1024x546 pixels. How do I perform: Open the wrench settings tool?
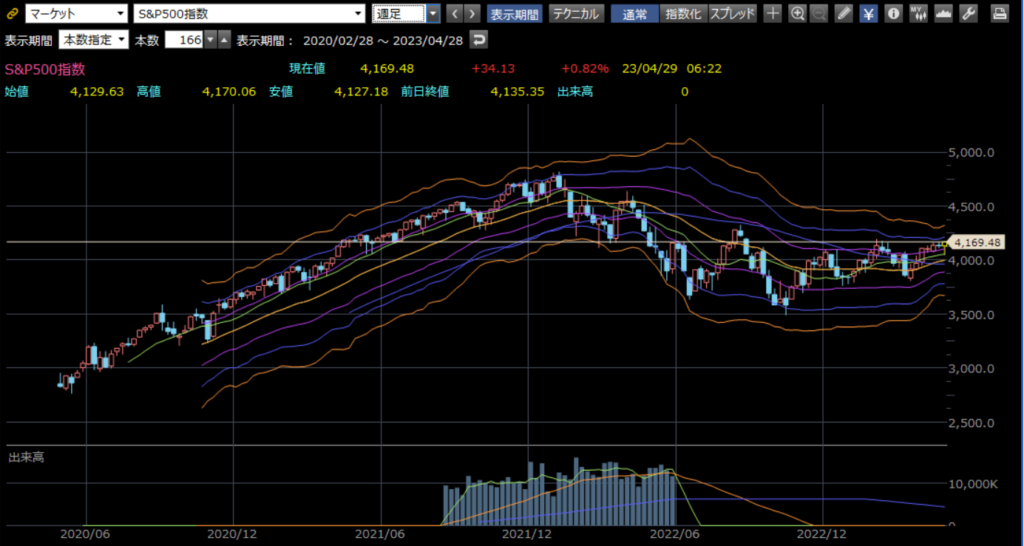click(968, 14)
